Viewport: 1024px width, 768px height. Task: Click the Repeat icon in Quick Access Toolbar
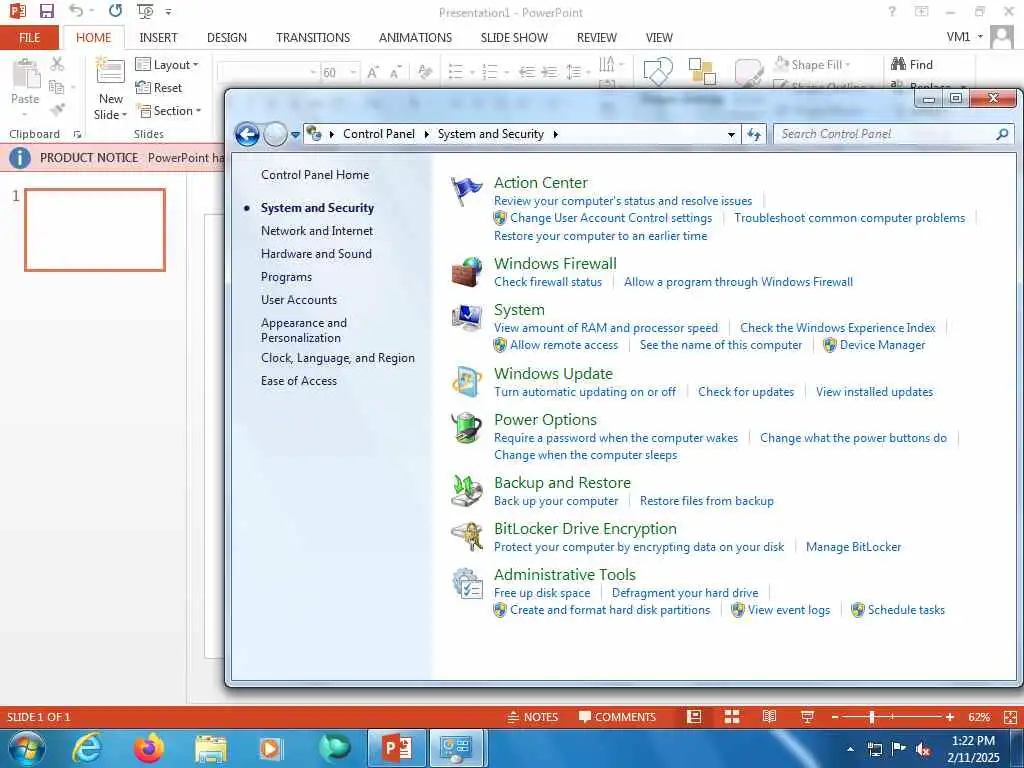116,11
